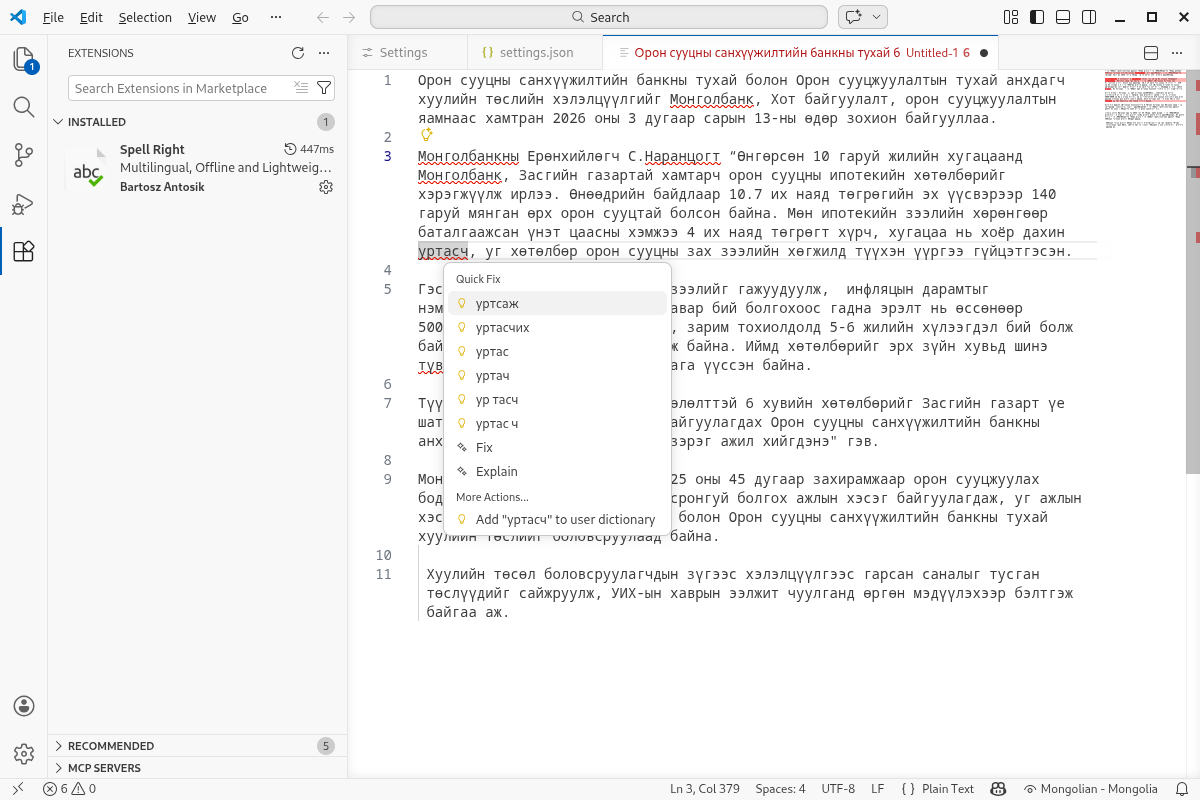Open the Search view in the activity bar
The image size is (1200, 800).
click(x=24, y=103)
